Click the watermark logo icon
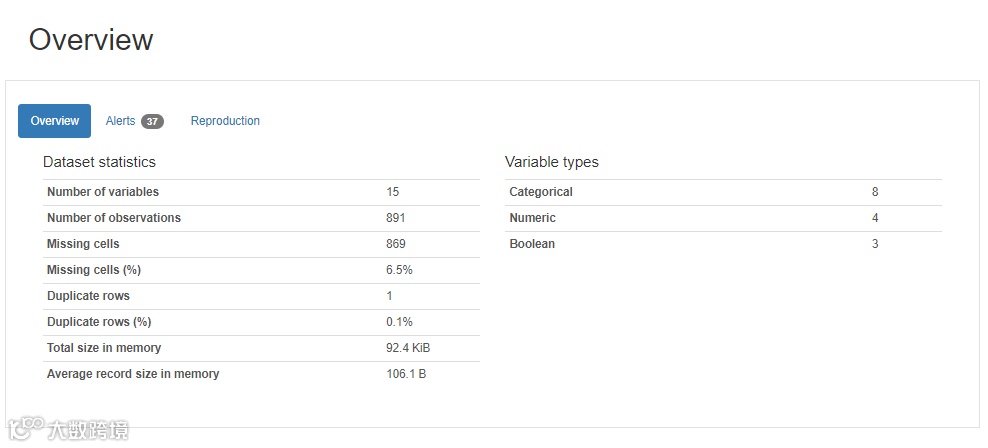The width and height of the screenshot is (988, 448). click(x=26, y=430)
